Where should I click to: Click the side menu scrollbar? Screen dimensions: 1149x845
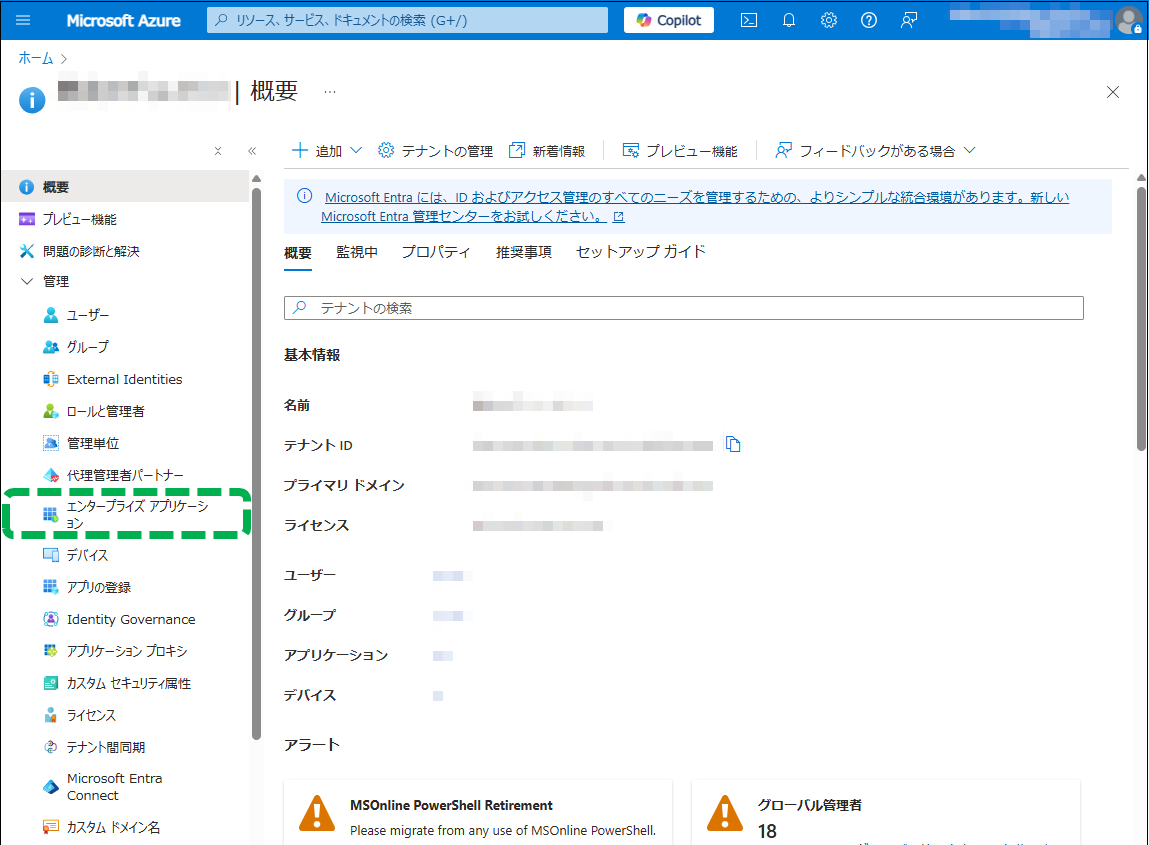coord(256,463)
